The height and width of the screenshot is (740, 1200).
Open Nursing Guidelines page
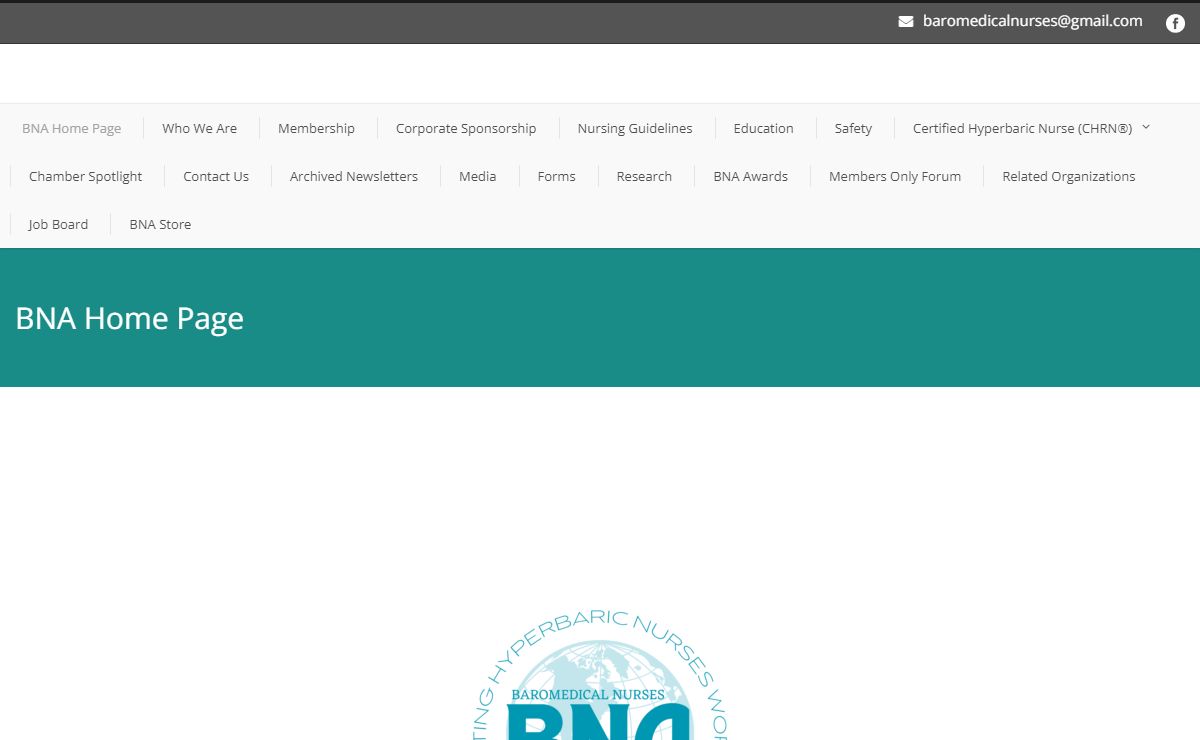(635, 128)
